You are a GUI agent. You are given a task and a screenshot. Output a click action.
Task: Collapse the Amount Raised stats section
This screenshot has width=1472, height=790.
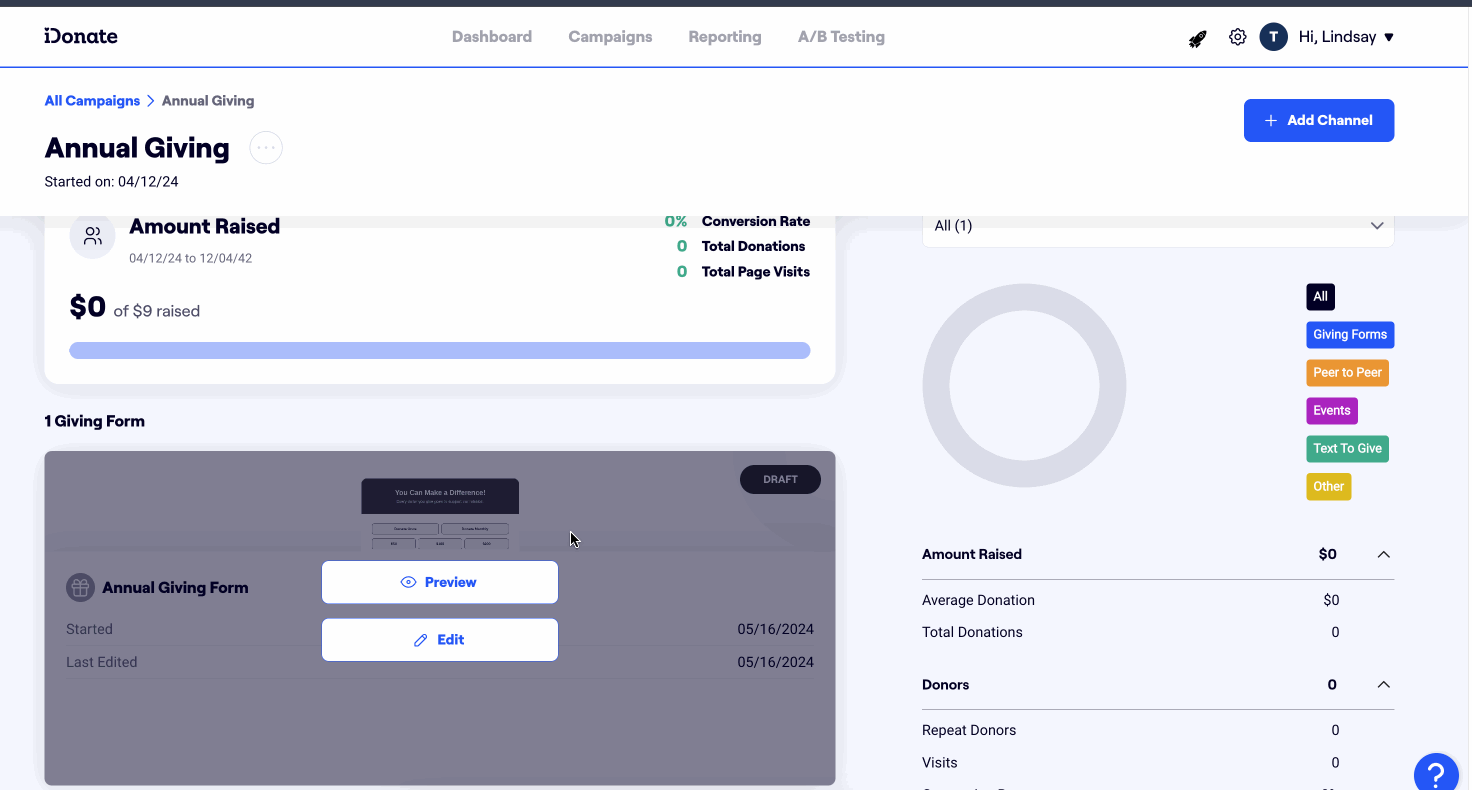click(1384, 554)
